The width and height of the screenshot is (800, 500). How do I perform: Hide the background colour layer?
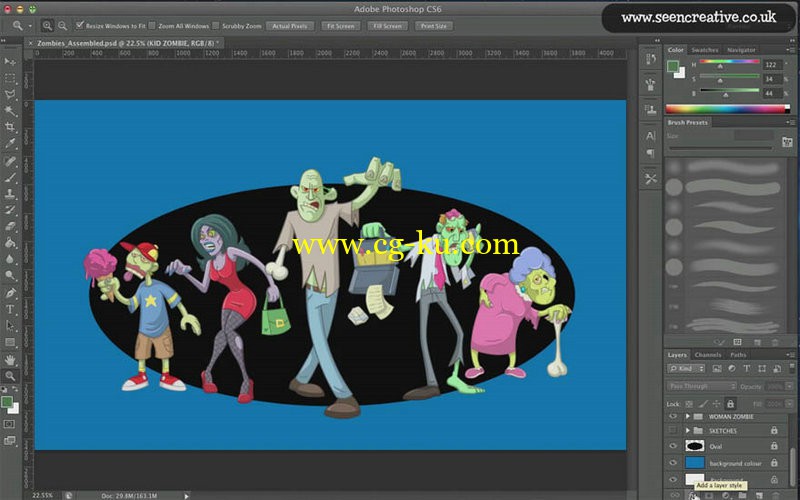(673, 463)
